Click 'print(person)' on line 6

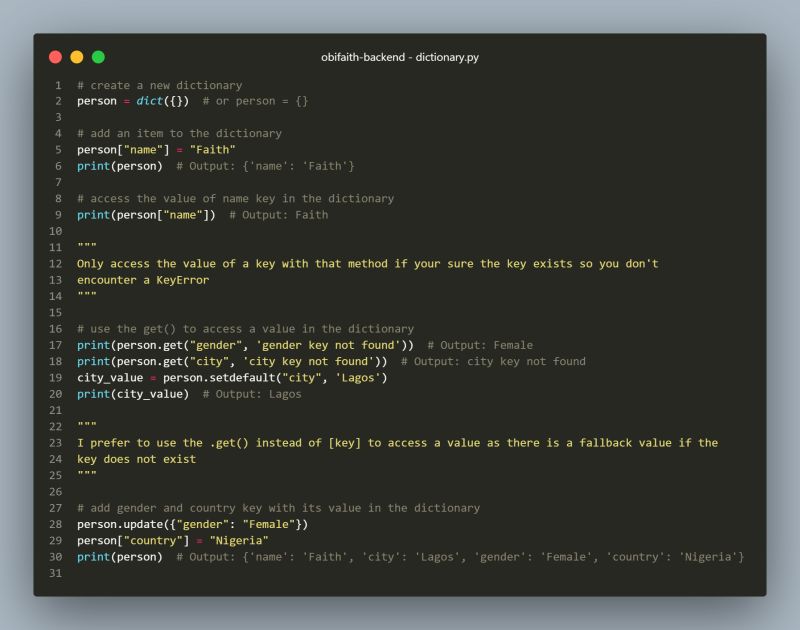point(120,166)
